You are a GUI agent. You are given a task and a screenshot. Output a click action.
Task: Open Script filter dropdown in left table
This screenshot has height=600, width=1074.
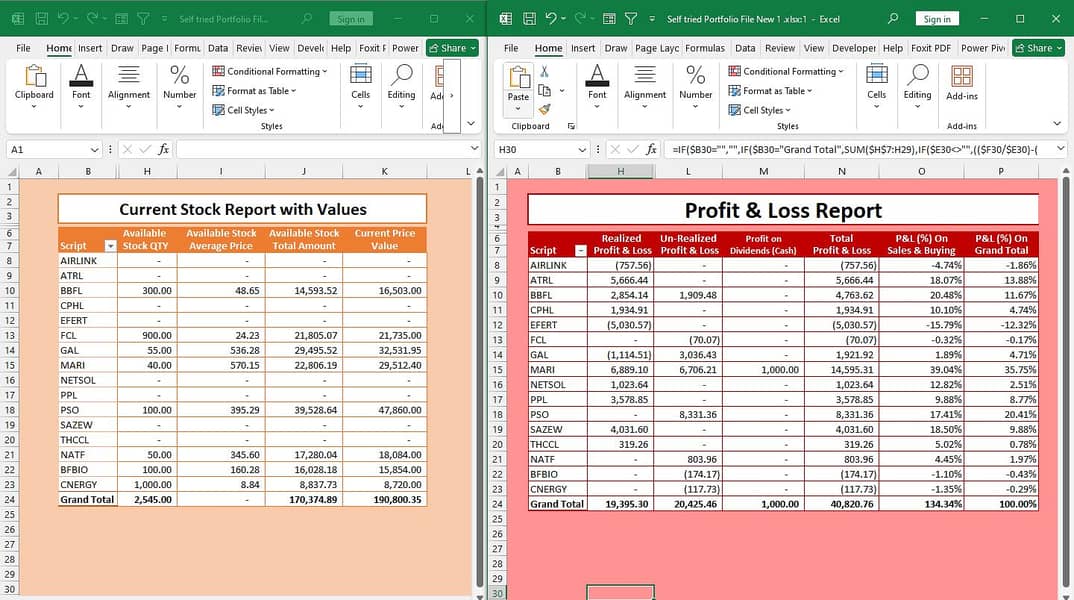click(110, 246)
